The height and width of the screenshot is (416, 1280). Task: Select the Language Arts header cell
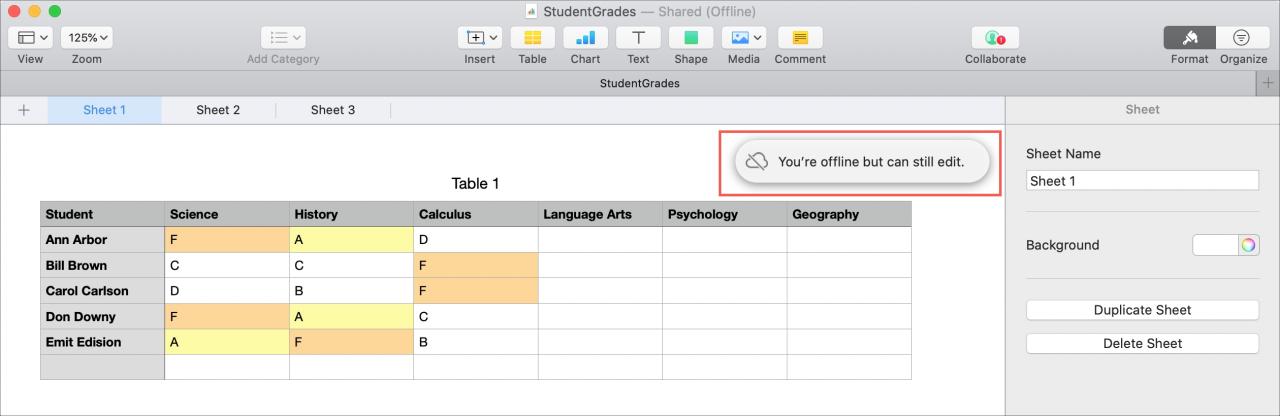tap(600, 214)
